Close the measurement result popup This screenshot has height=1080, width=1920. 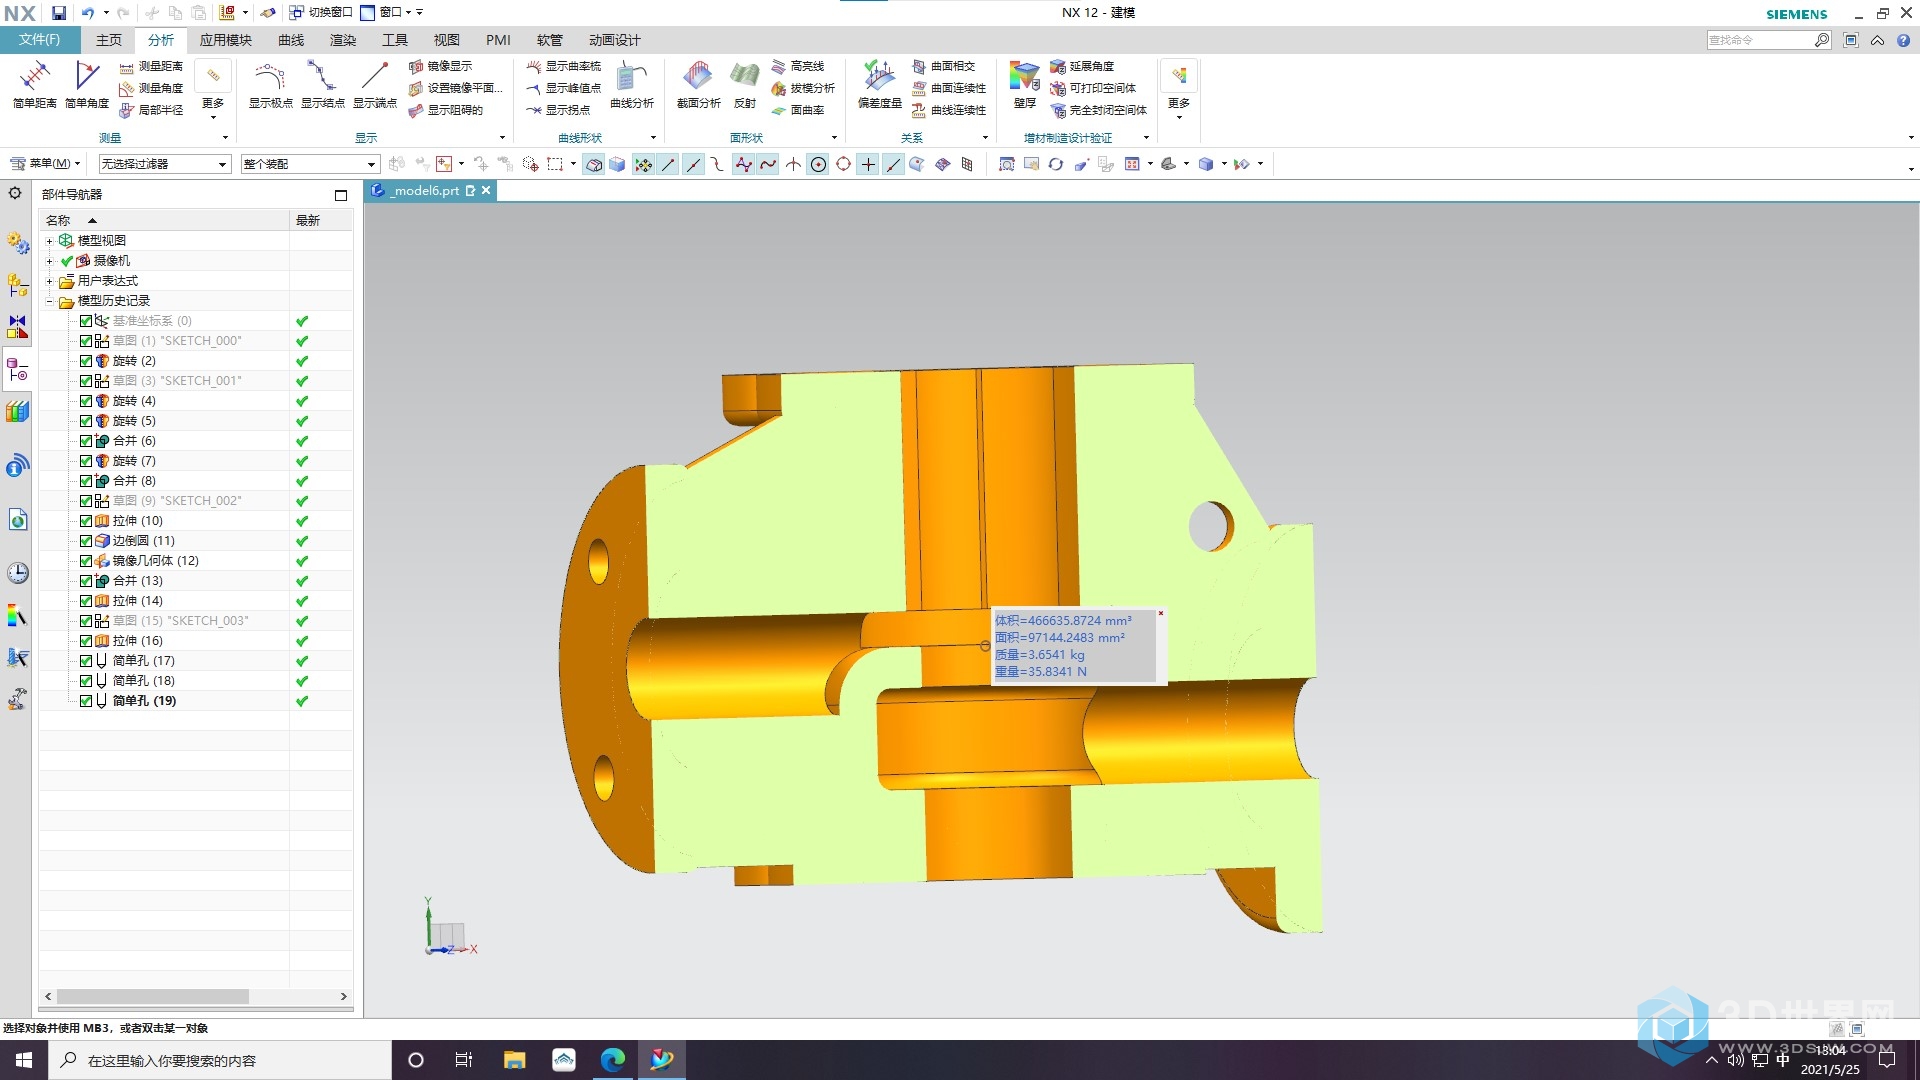coord(1161,613)
